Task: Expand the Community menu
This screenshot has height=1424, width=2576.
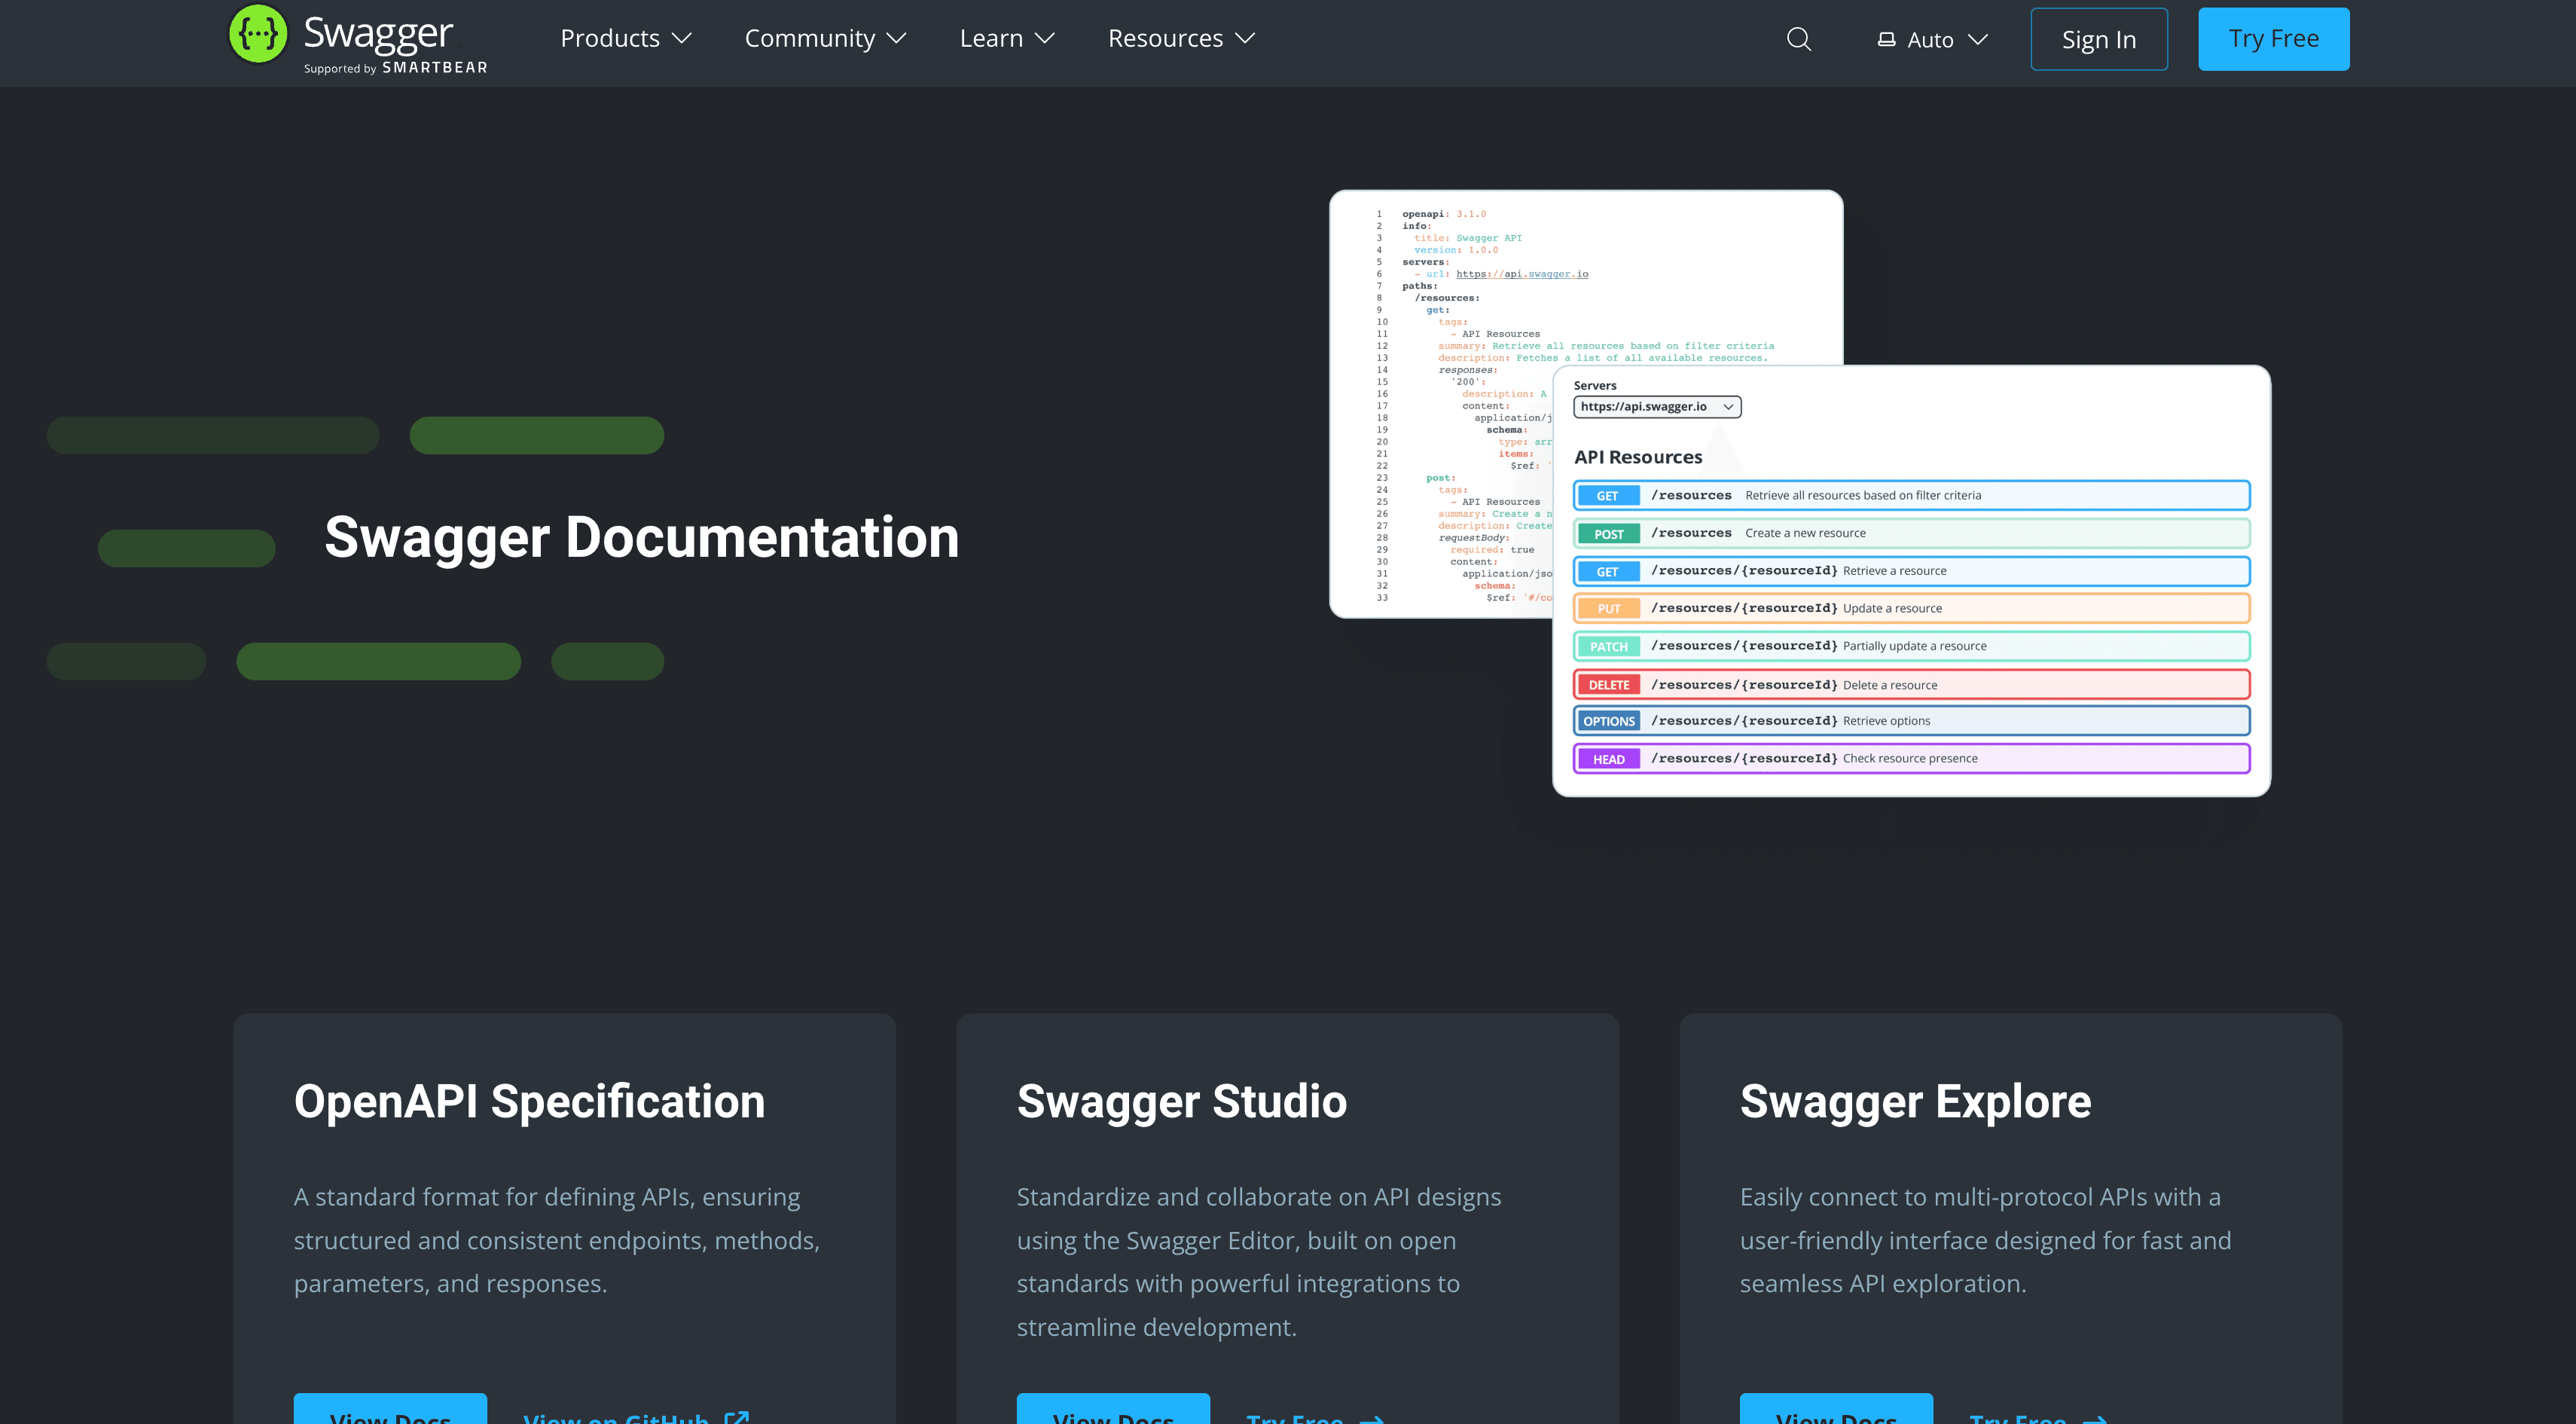Action: tap(826, 38)
